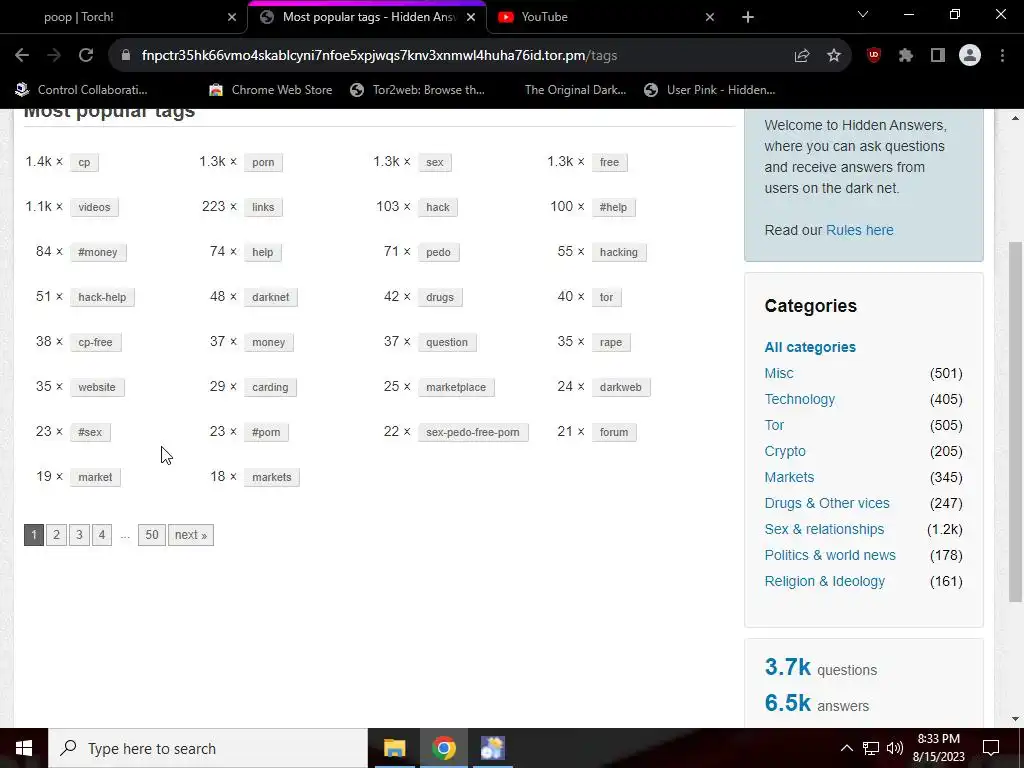Viewport: 1024px width, 768px height.
Task: Open the Tor category
Action: [x=774, y=425]
